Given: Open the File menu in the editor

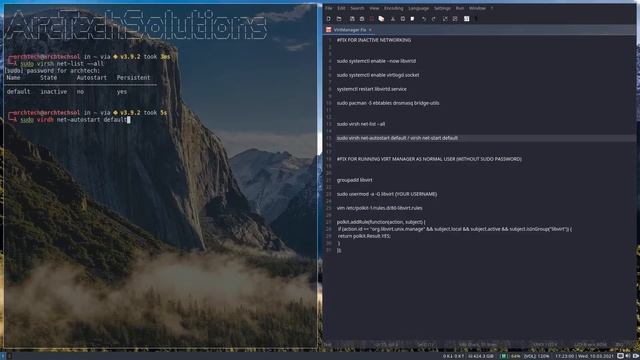Looking at the screenshot, I should point(329,8).
